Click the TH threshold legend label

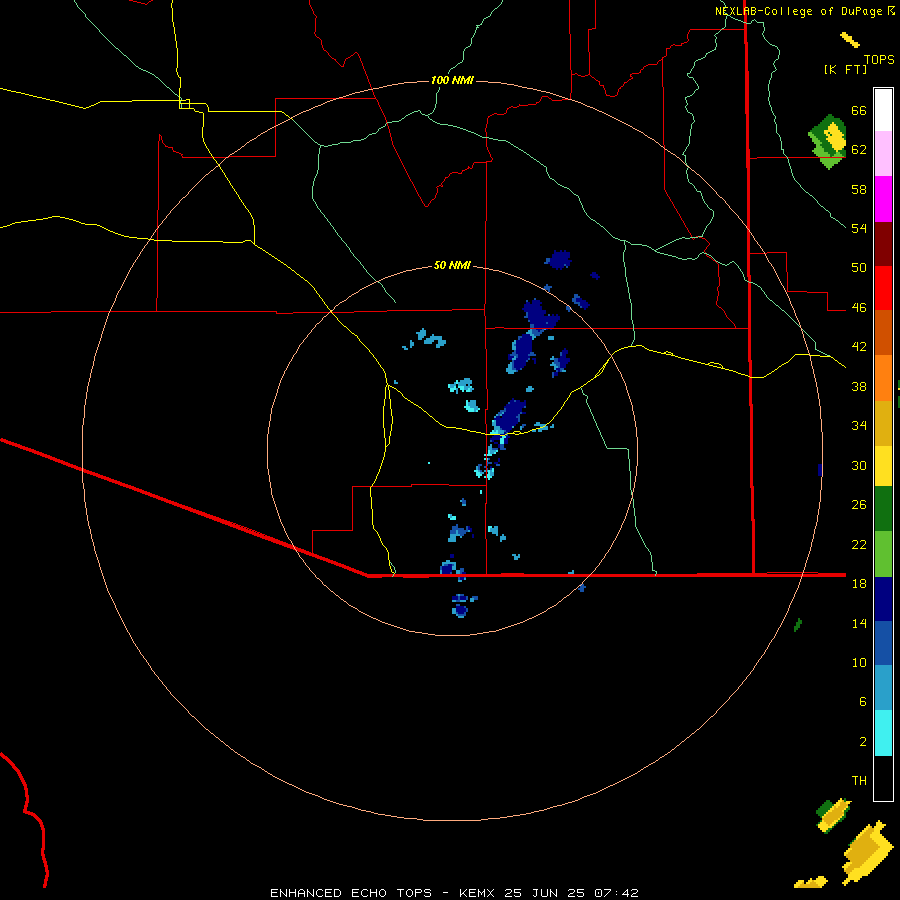click(x=859, y=781)
